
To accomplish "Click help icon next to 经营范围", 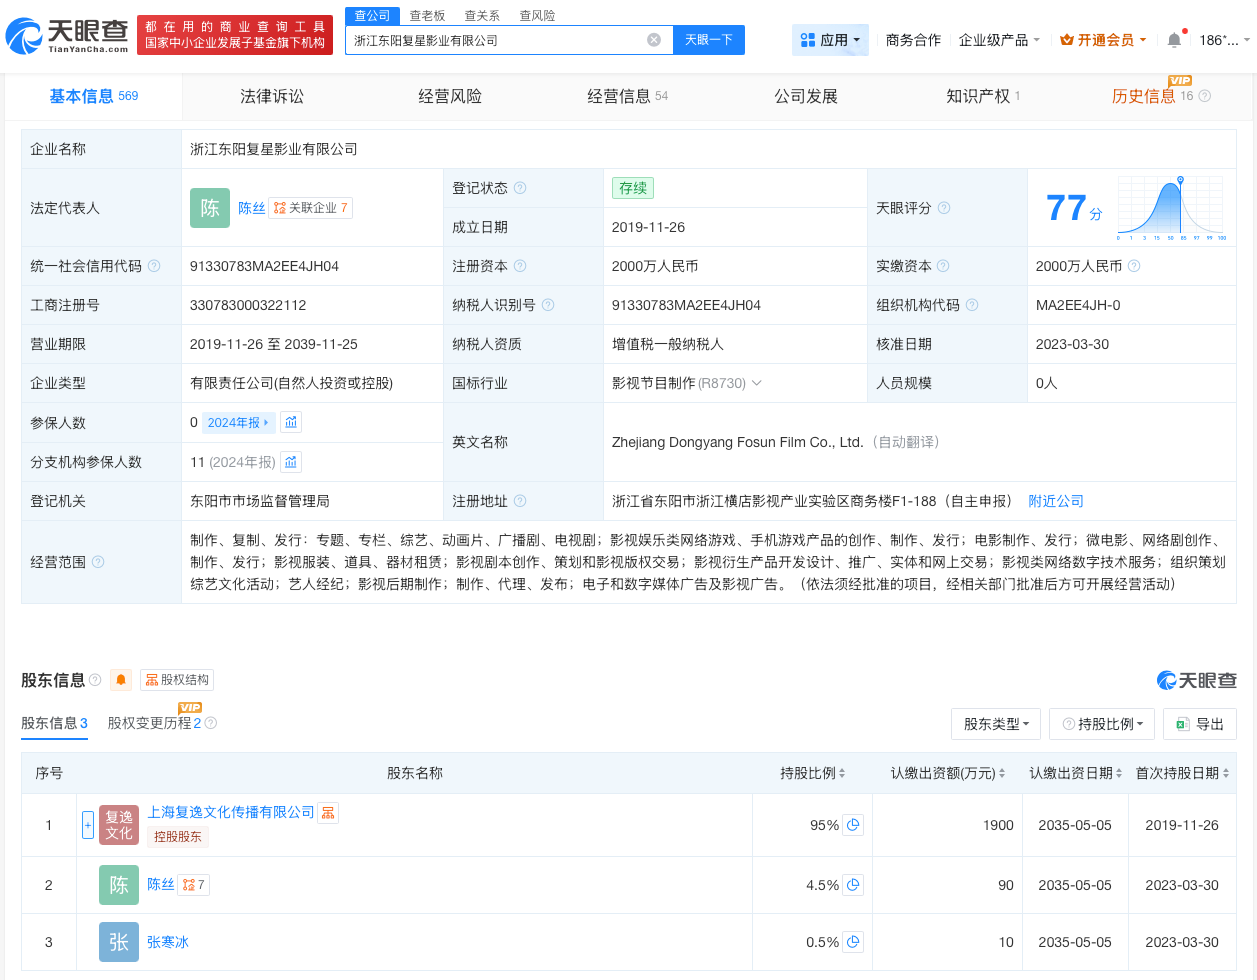I will (98, 562).
